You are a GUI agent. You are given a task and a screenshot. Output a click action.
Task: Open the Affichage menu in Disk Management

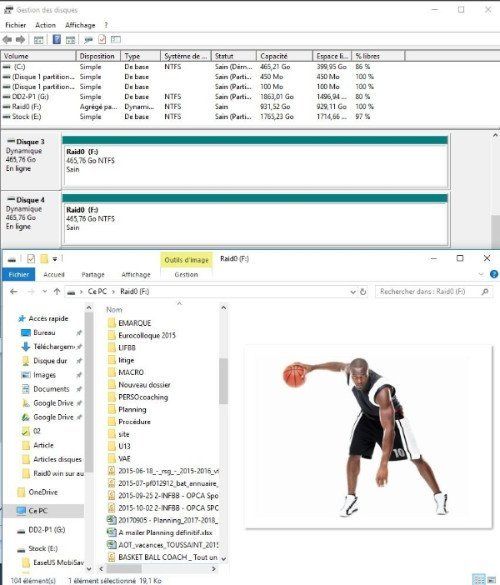tap(80, 25)
